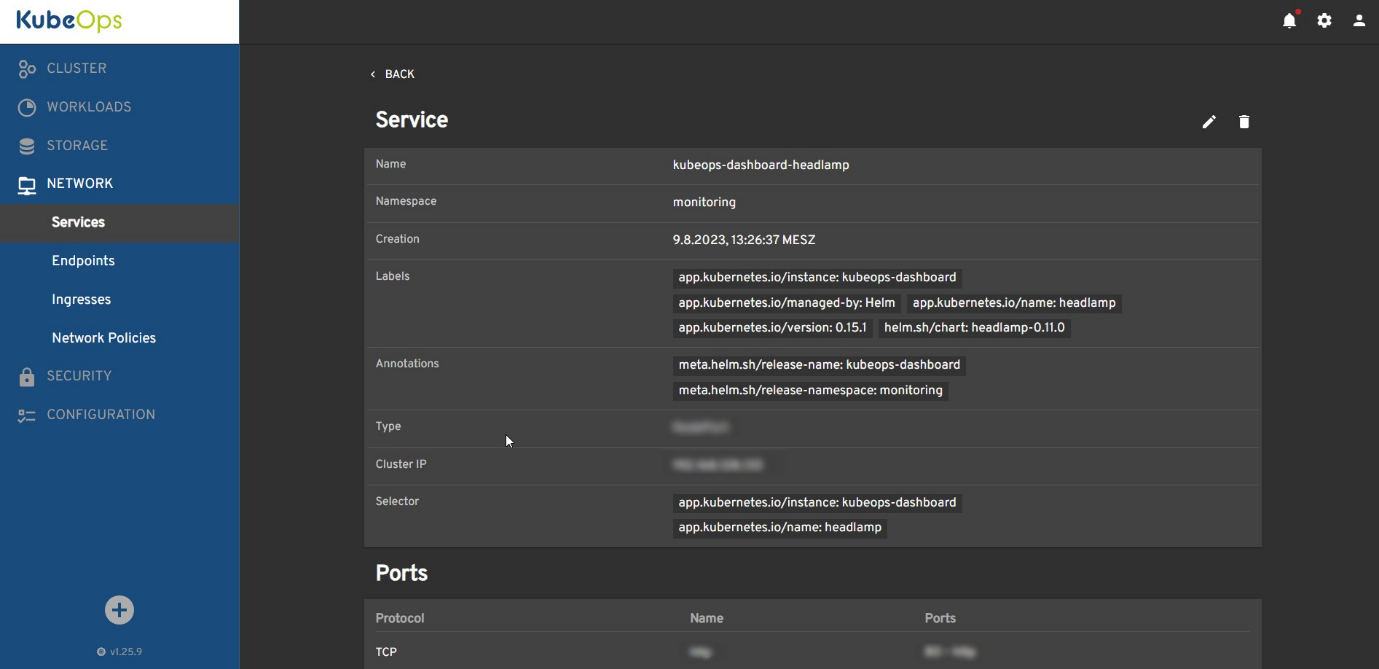Click the Labels chip app.kubernetes.io/name: headlamp
Screen dimensions: 1379x669
click(x=1014, y=303)
